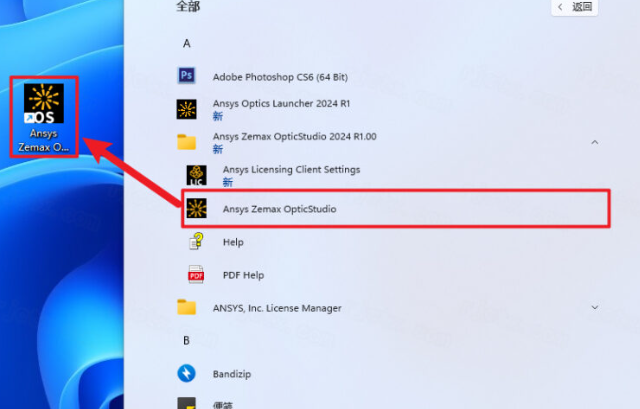The width and height of the screenshot is (640, 409).
Task: Click the Ansys Optics Launcher app icon
Action: click(x=186, y=109)
